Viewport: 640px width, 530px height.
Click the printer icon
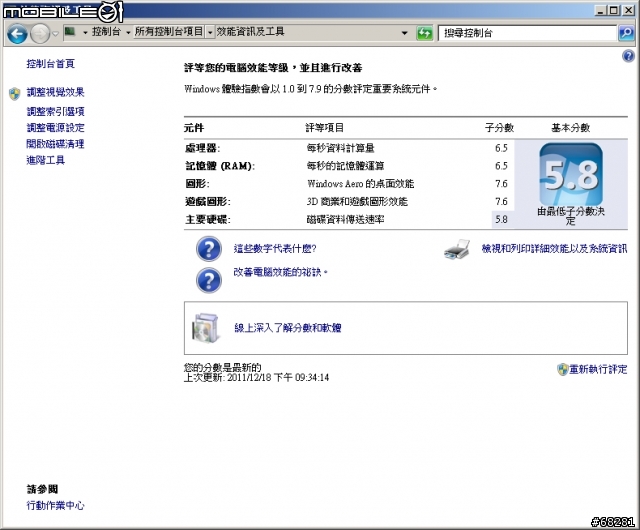457,249
